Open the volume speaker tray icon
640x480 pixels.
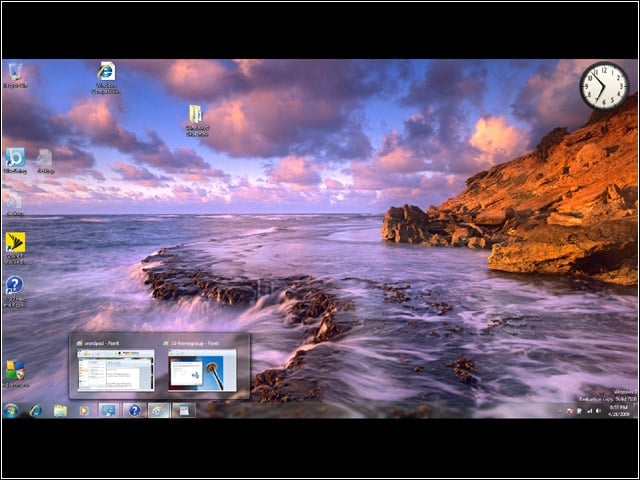point(598,411)
